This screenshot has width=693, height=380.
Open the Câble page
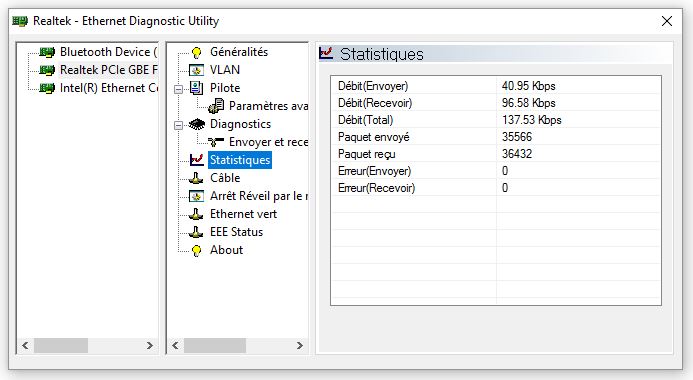[x=225, y=178]
